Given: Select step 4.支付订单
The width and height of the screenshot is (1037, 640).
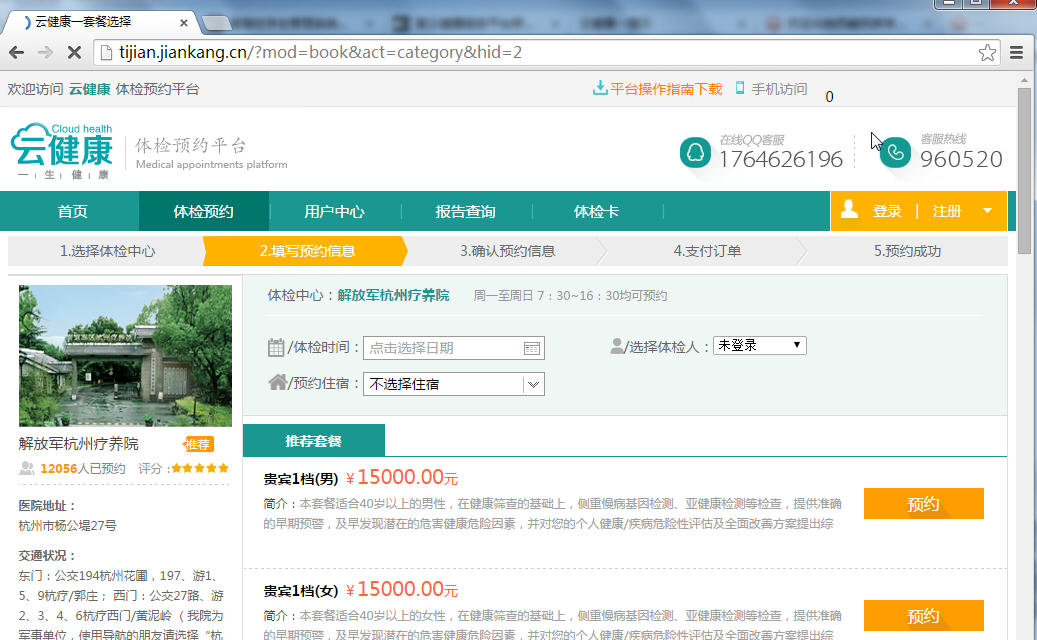Looking at the screenshot, I should [707, 251].
